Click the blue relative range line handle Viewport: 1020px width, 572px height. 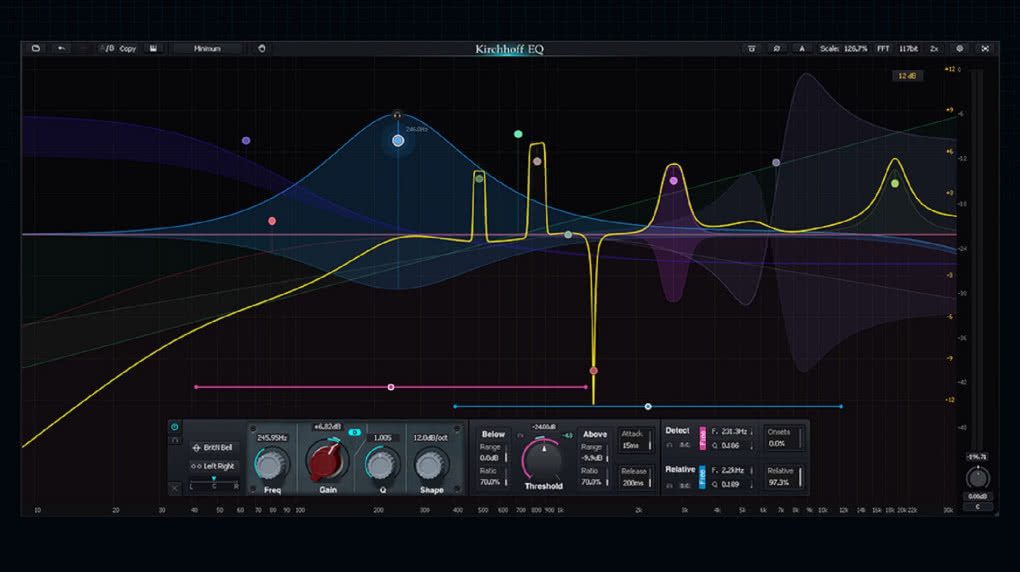(x=648, y=407)
